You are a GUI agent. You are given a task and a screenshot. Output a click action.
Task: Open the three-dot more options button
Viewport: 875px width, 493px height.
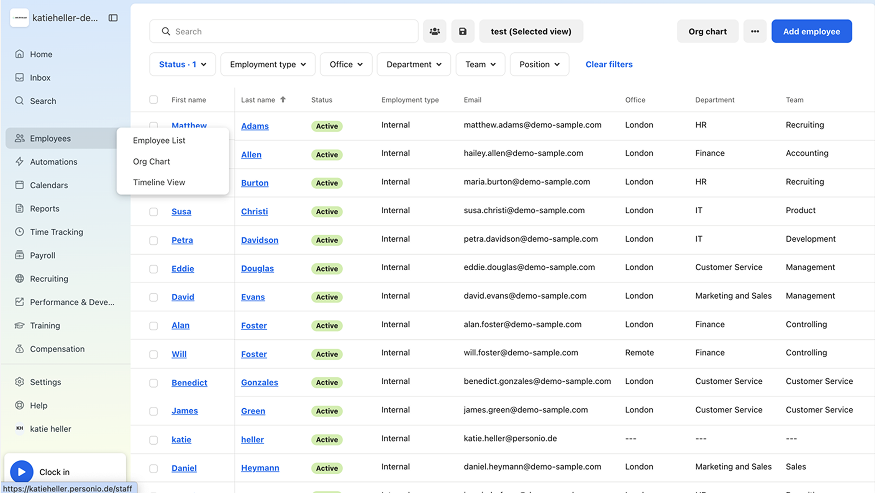(755, 31)
